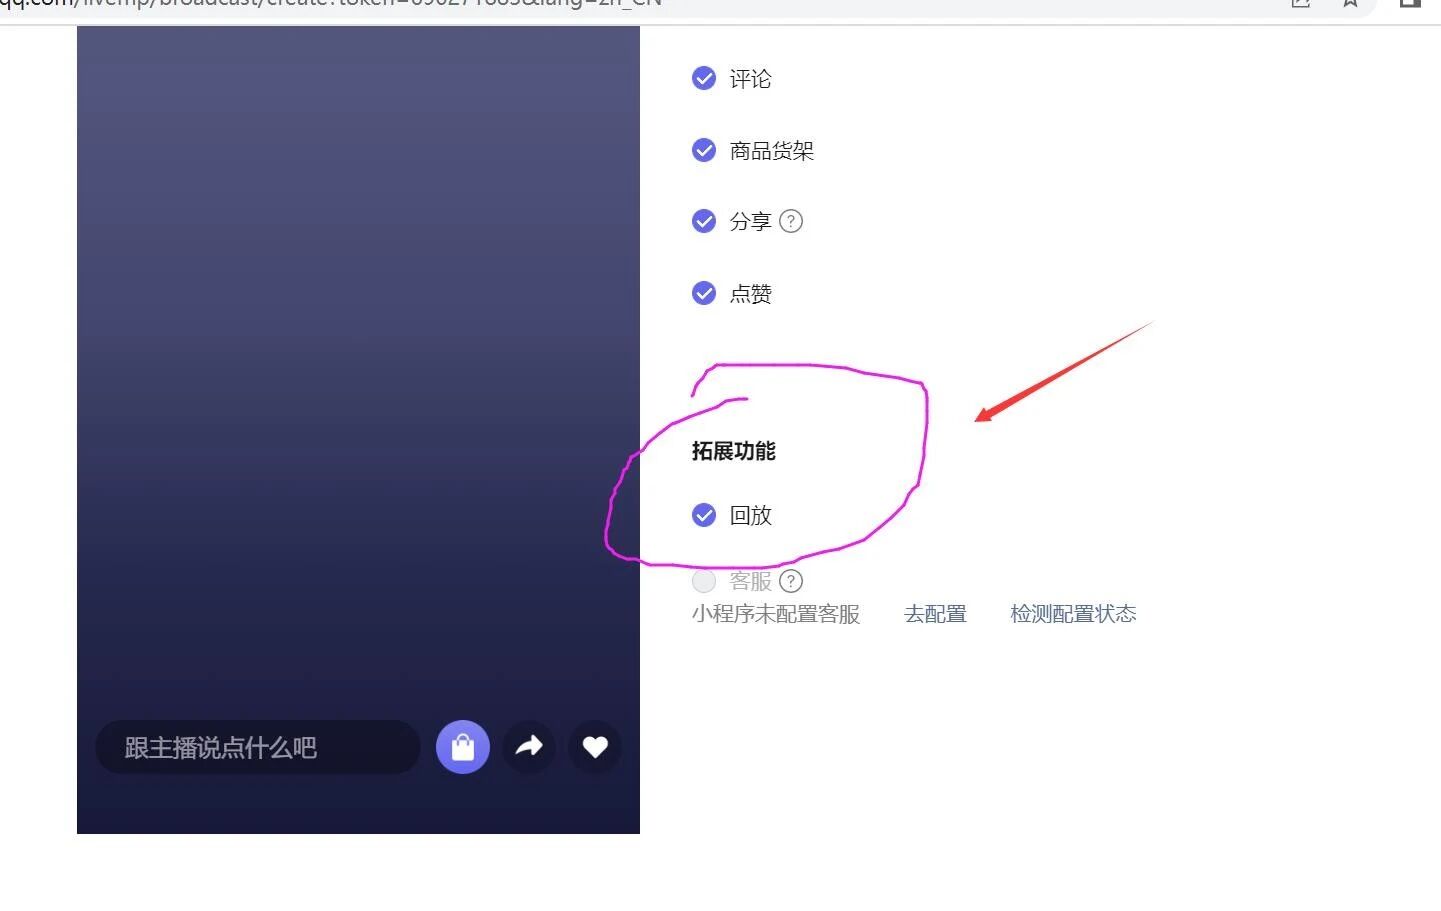Open the 去配置 link
Image resolution: width=1441 pixels, height=911 pixels.
coord(935,614)
